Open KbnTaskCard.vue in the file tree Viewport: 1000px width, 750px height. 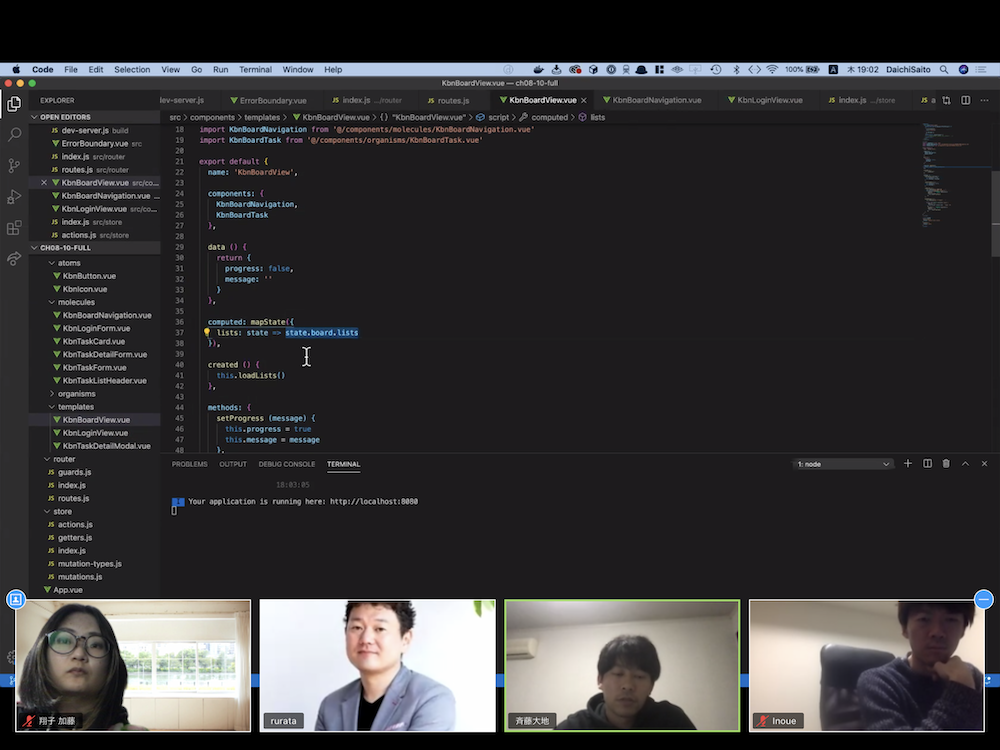[94, 341]
